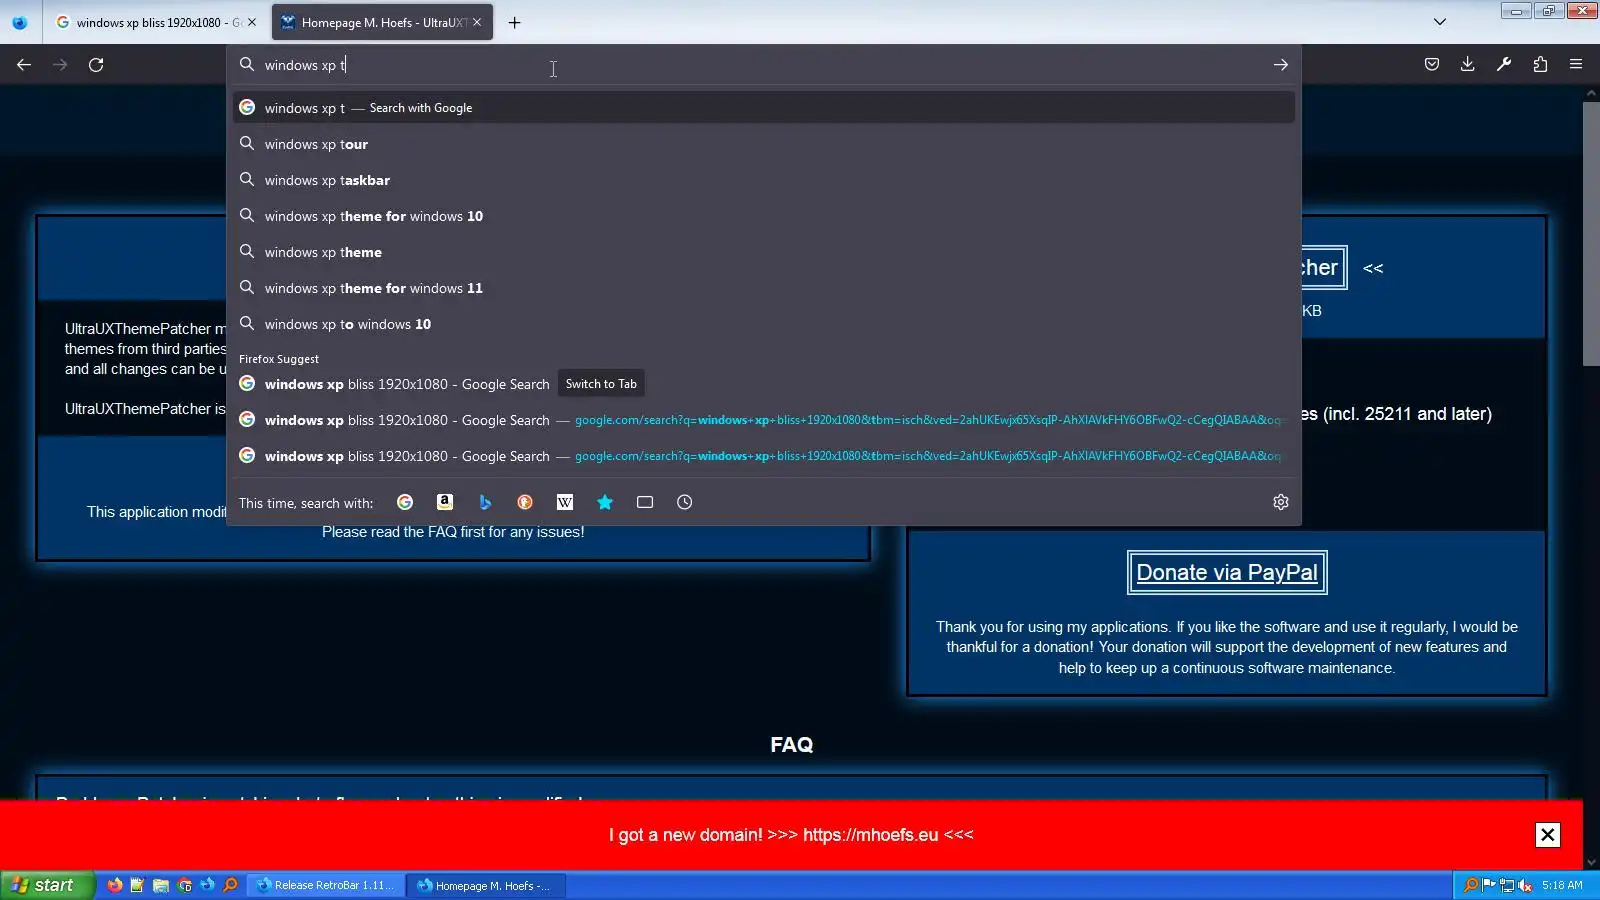Click the scrollbar down arrow
Image resolution: width=1600 pixels, height=900 pixels.
point(1591,862)
